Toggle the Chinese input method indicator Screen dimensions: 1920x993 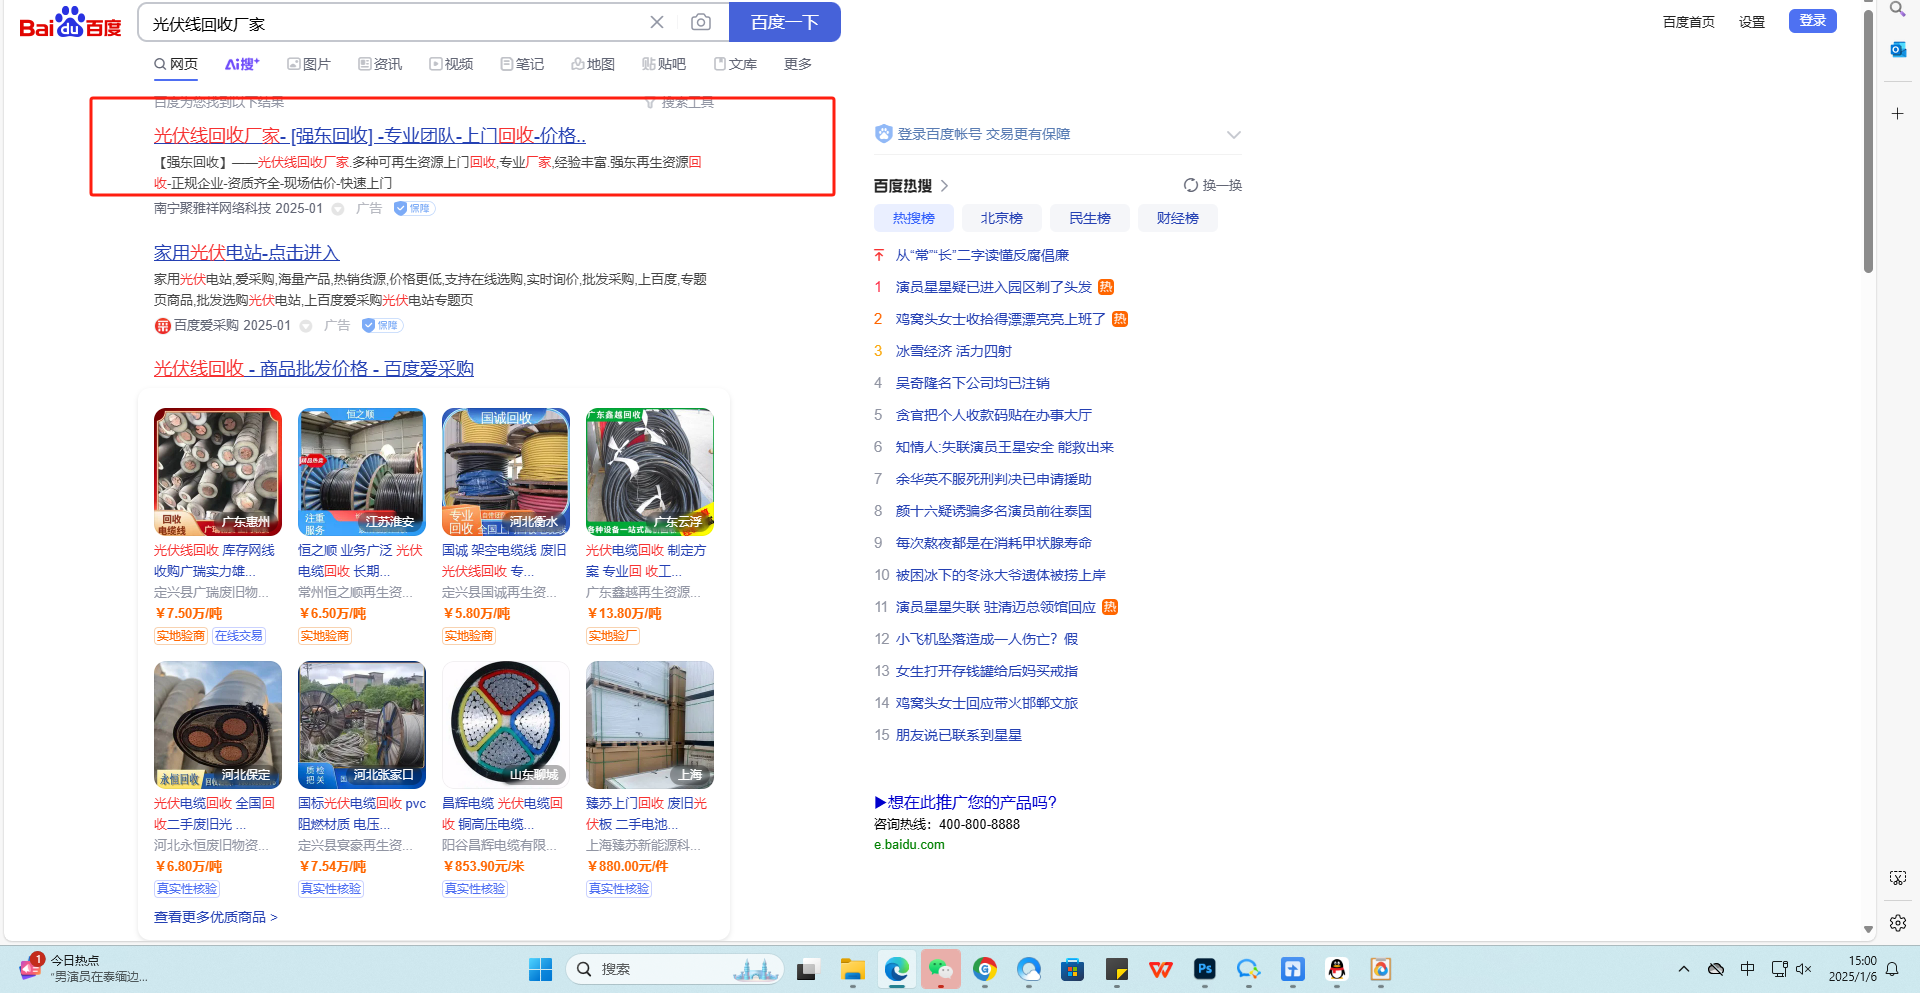pyautogui.click(x=1747, y=969)
